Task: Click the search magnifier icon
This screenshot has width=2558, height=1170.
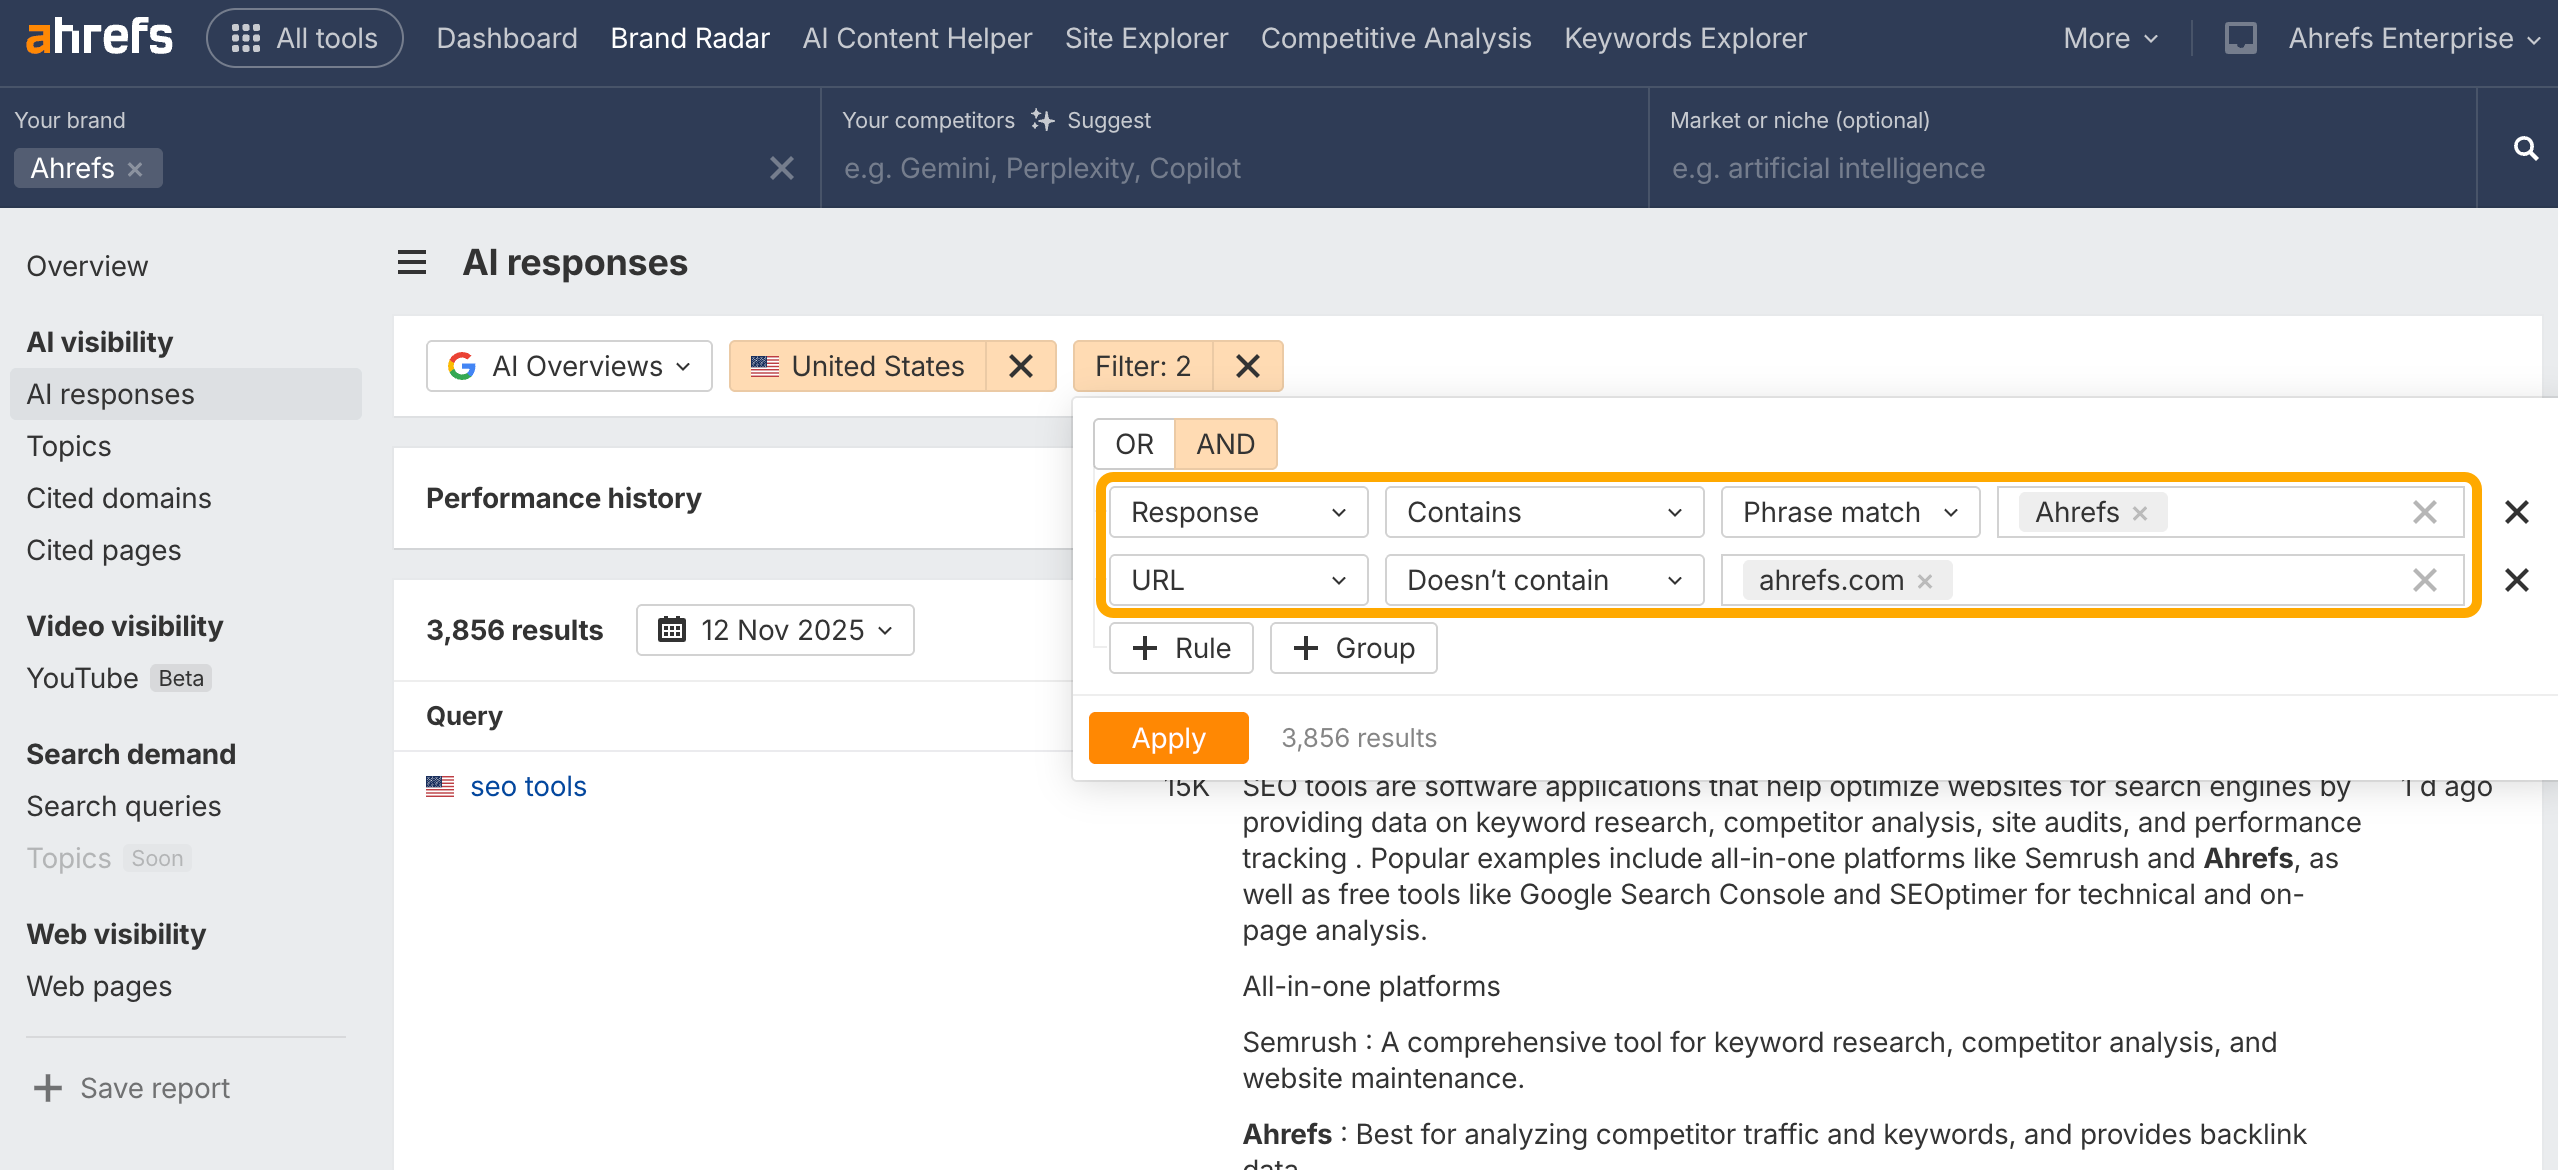Action: coord(2525,148)
